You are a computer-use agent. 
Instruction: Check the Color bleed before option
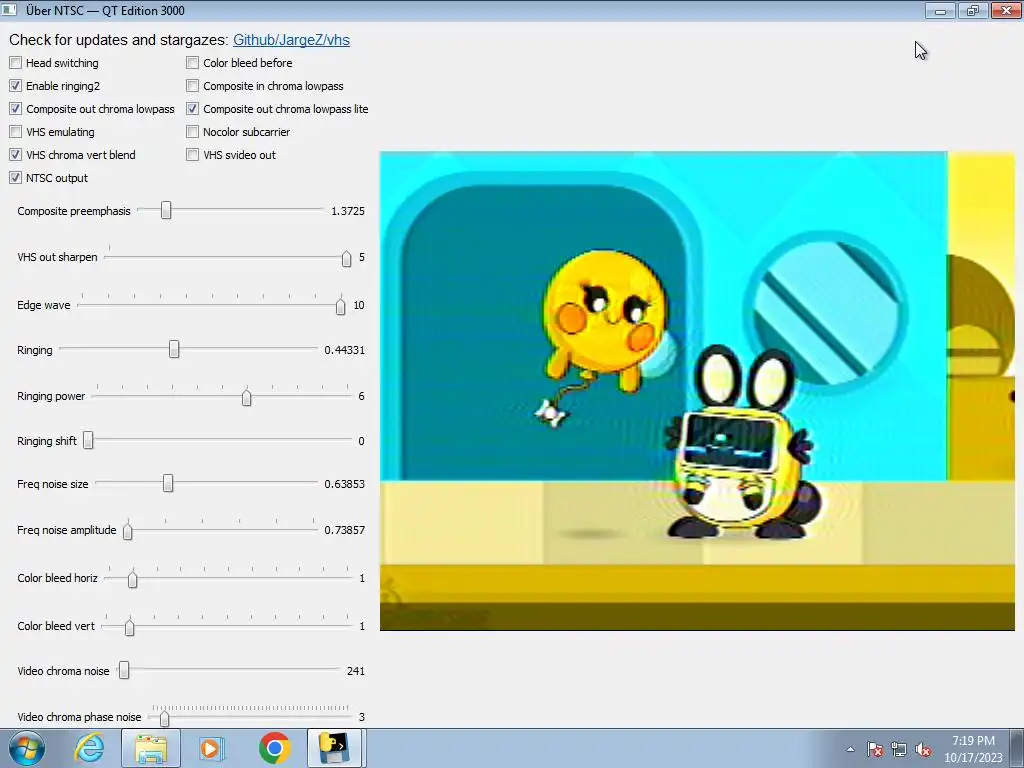tap(192, 63)
